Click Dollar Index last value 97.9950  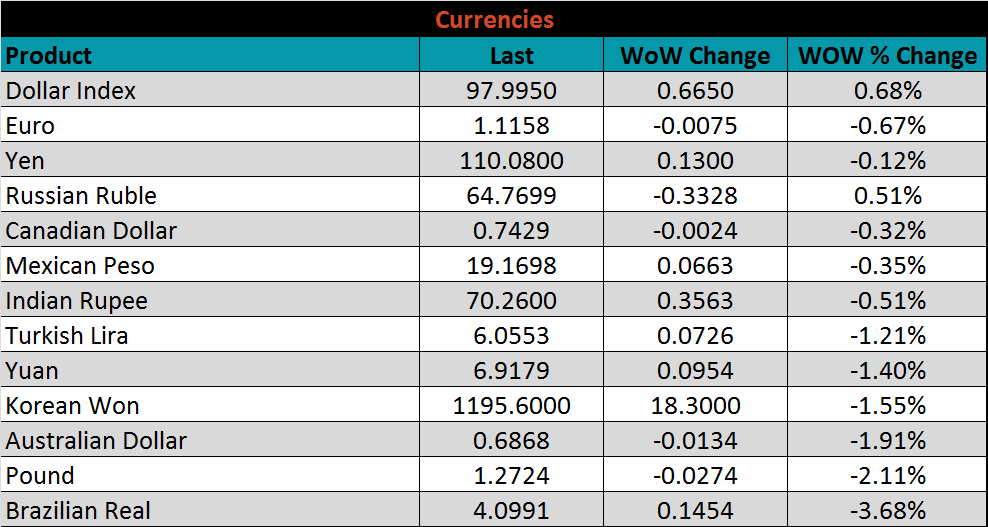click(x=511, y=91)
